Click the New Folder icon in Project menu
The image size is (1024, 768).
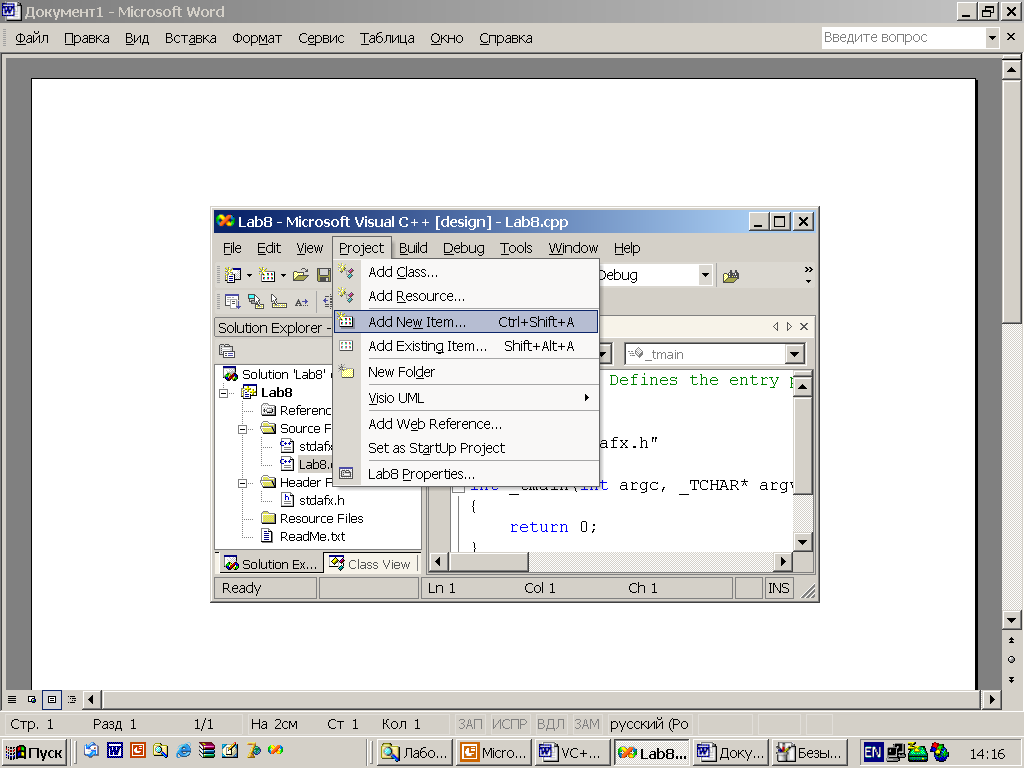pyautogui.click(x=346, y=372)
